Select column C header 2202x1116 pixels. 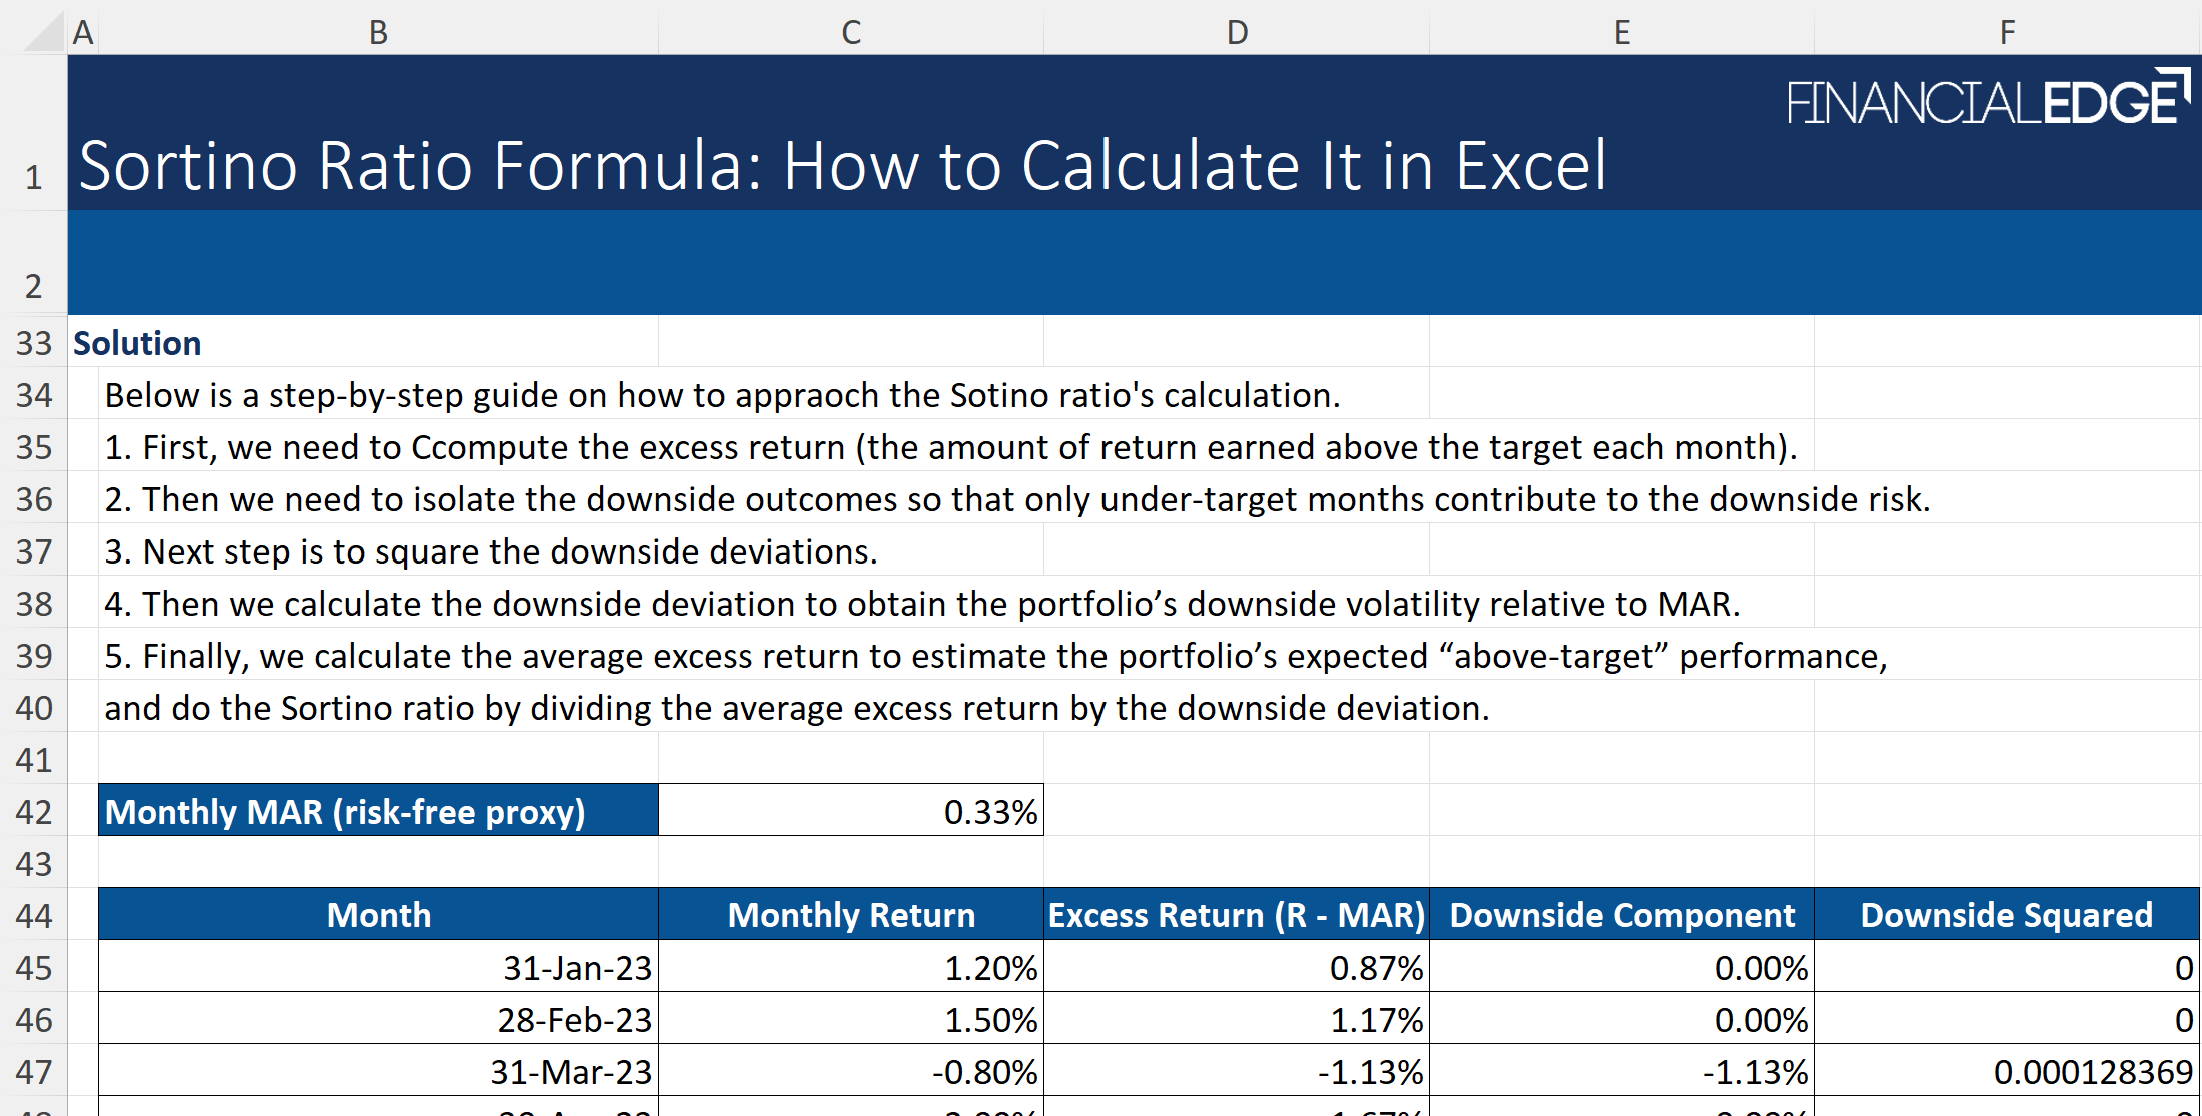pyautogui.click(x=850, y=32)
